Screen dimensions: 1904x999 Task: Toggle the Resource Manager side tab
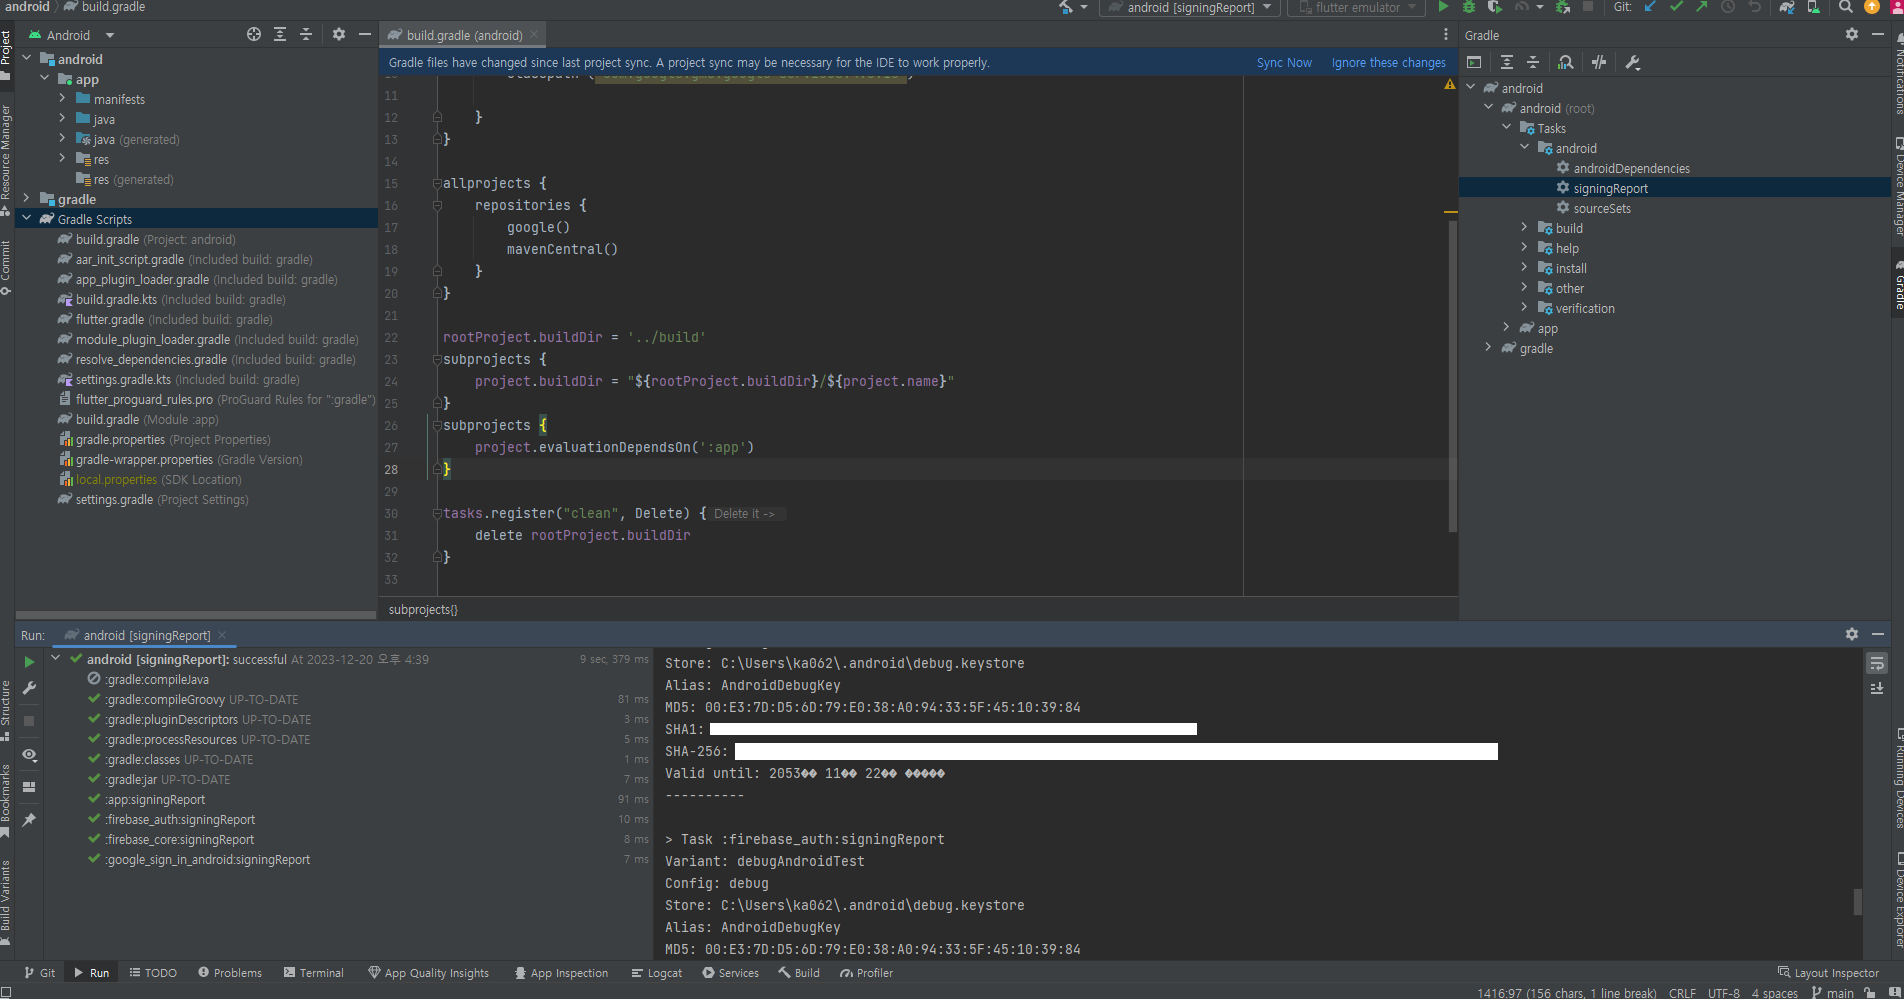6,160
